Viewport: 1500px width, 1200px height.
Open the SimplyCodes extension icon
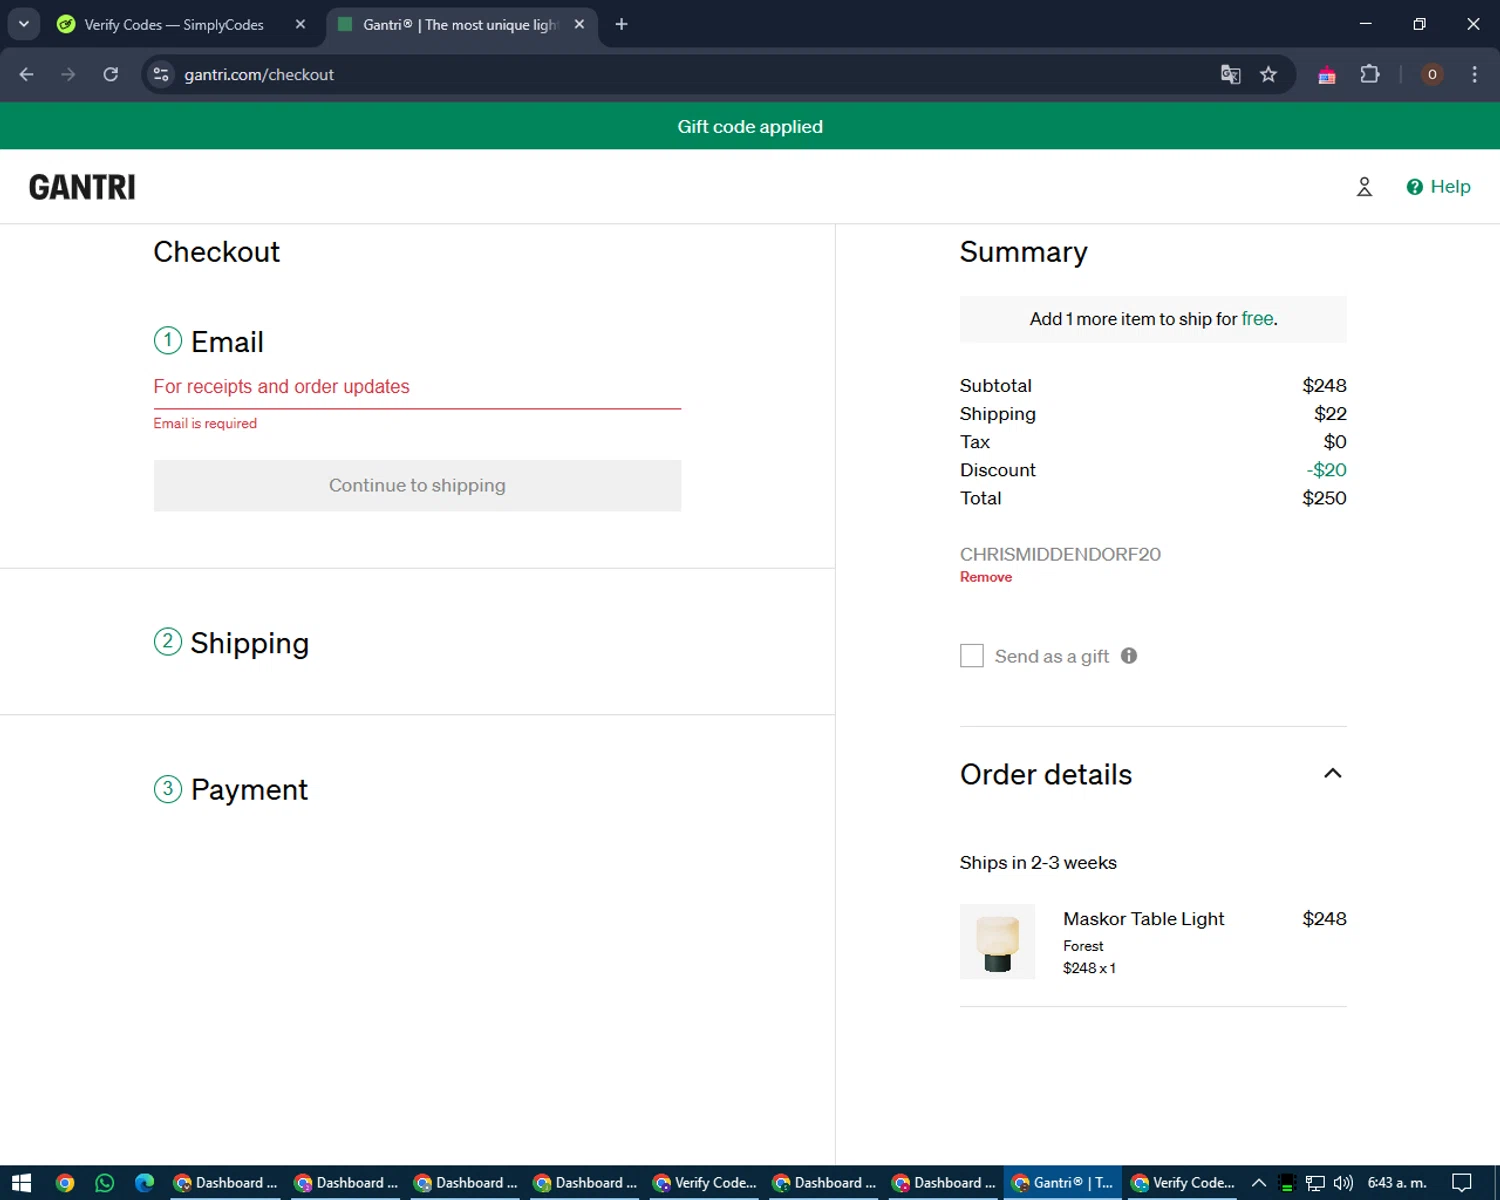1327,75
